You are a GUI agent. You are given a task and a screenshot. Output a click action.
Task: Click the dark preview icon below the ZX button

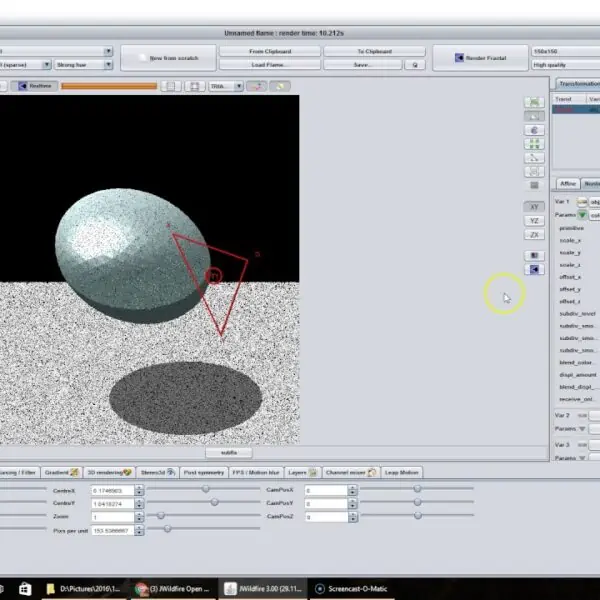coord(534,255)
